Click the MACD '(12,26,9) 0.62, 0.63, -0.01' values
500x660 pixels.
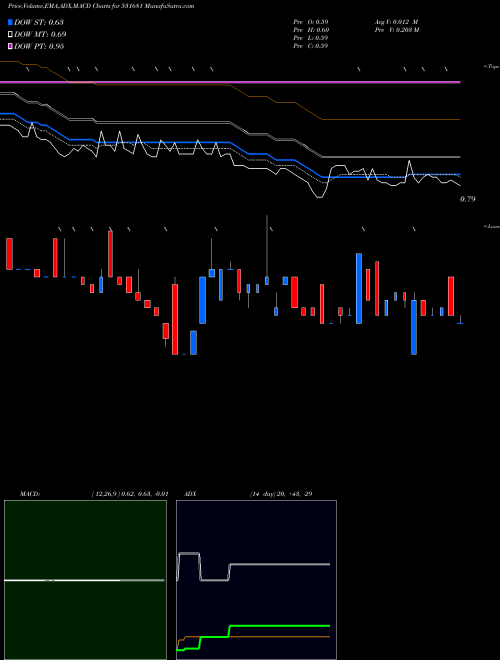click(x=130, y=494)
